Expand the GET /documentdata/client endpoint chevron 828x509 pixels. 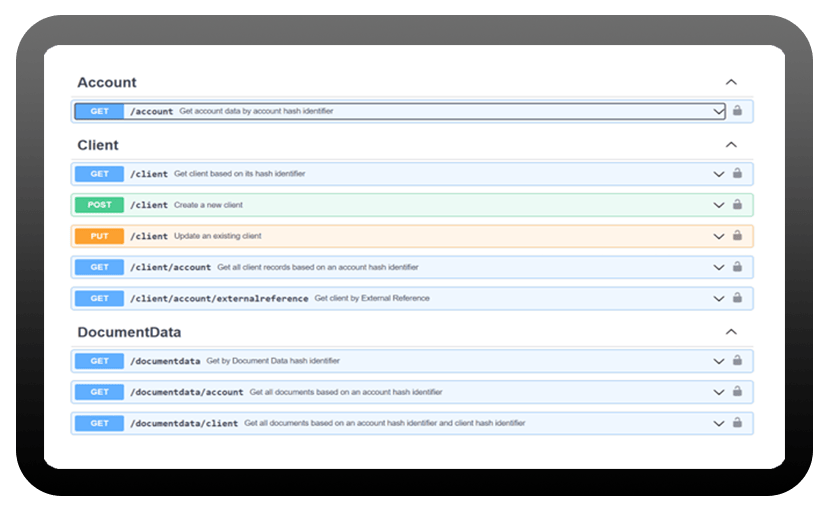pyautogui.click(x=718, y=423)
